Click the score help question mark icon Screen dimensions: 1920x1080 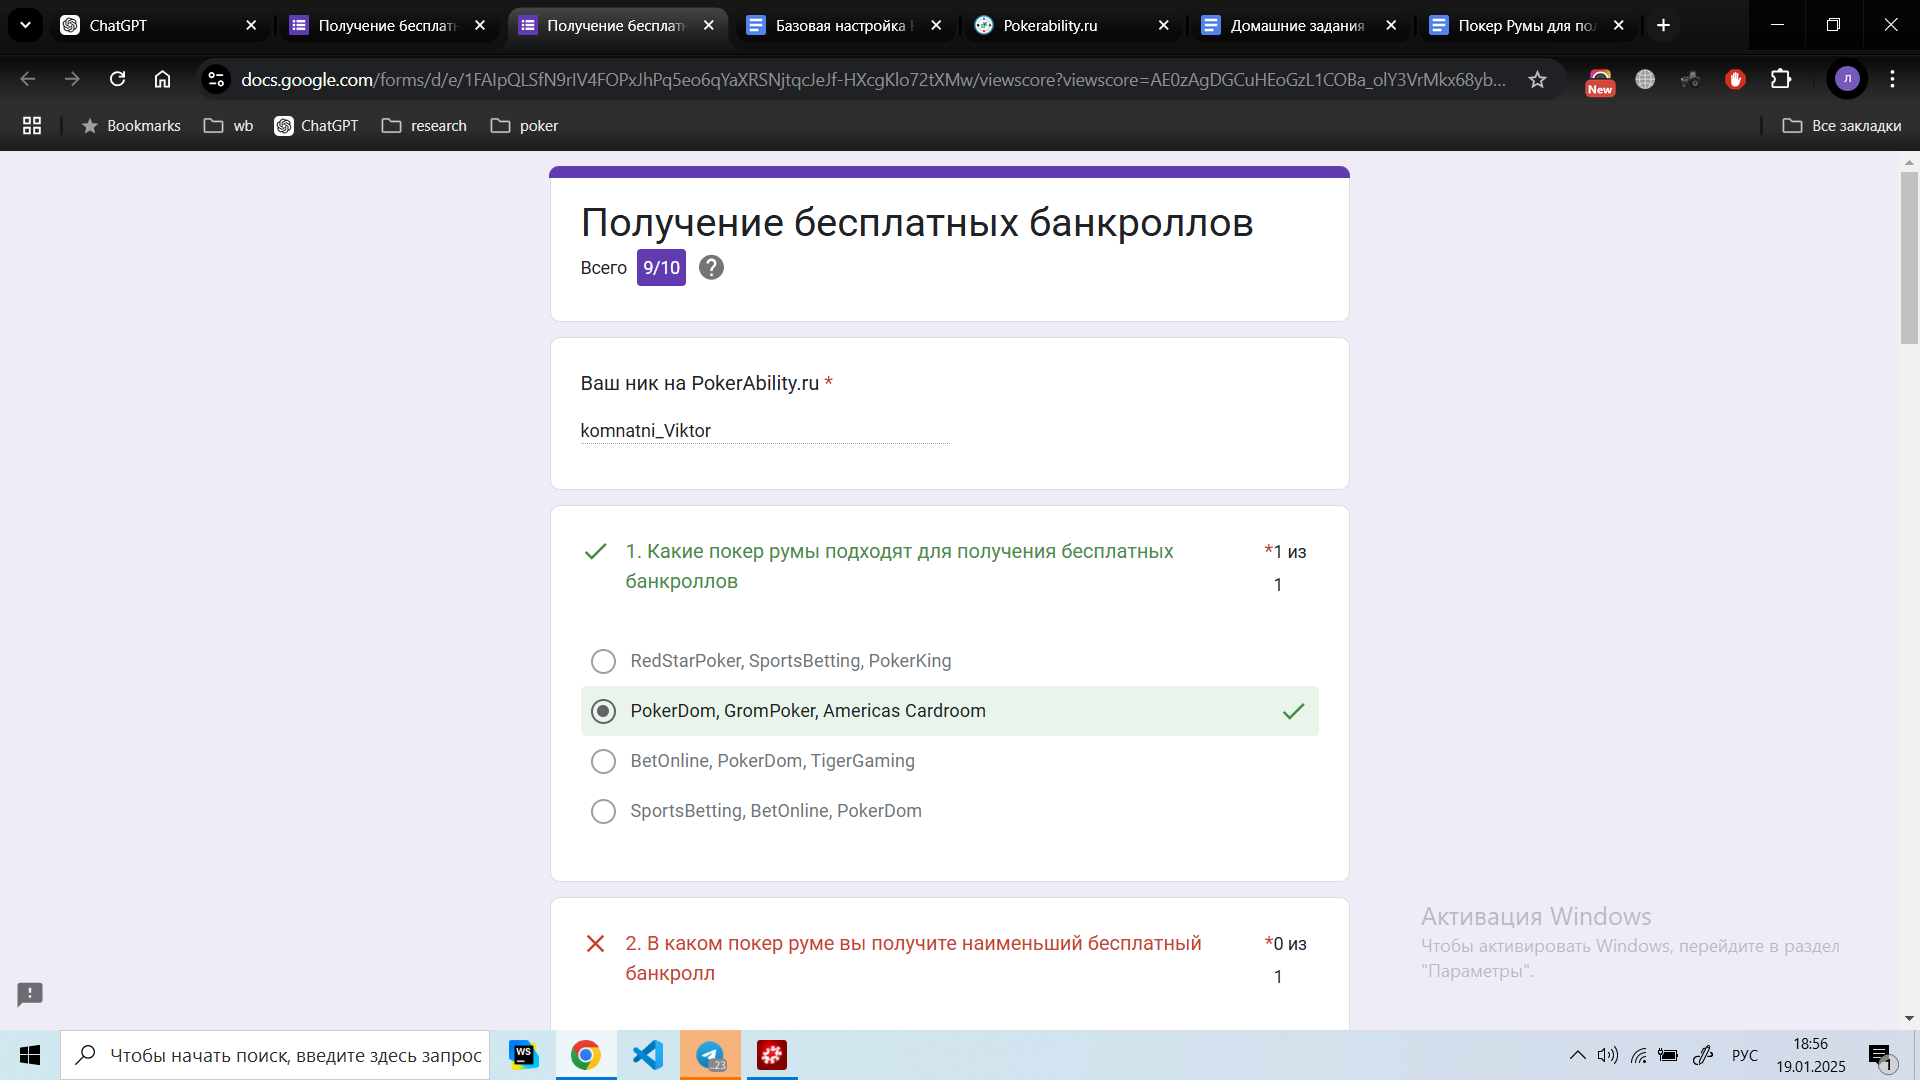click(x=711, y=267)
